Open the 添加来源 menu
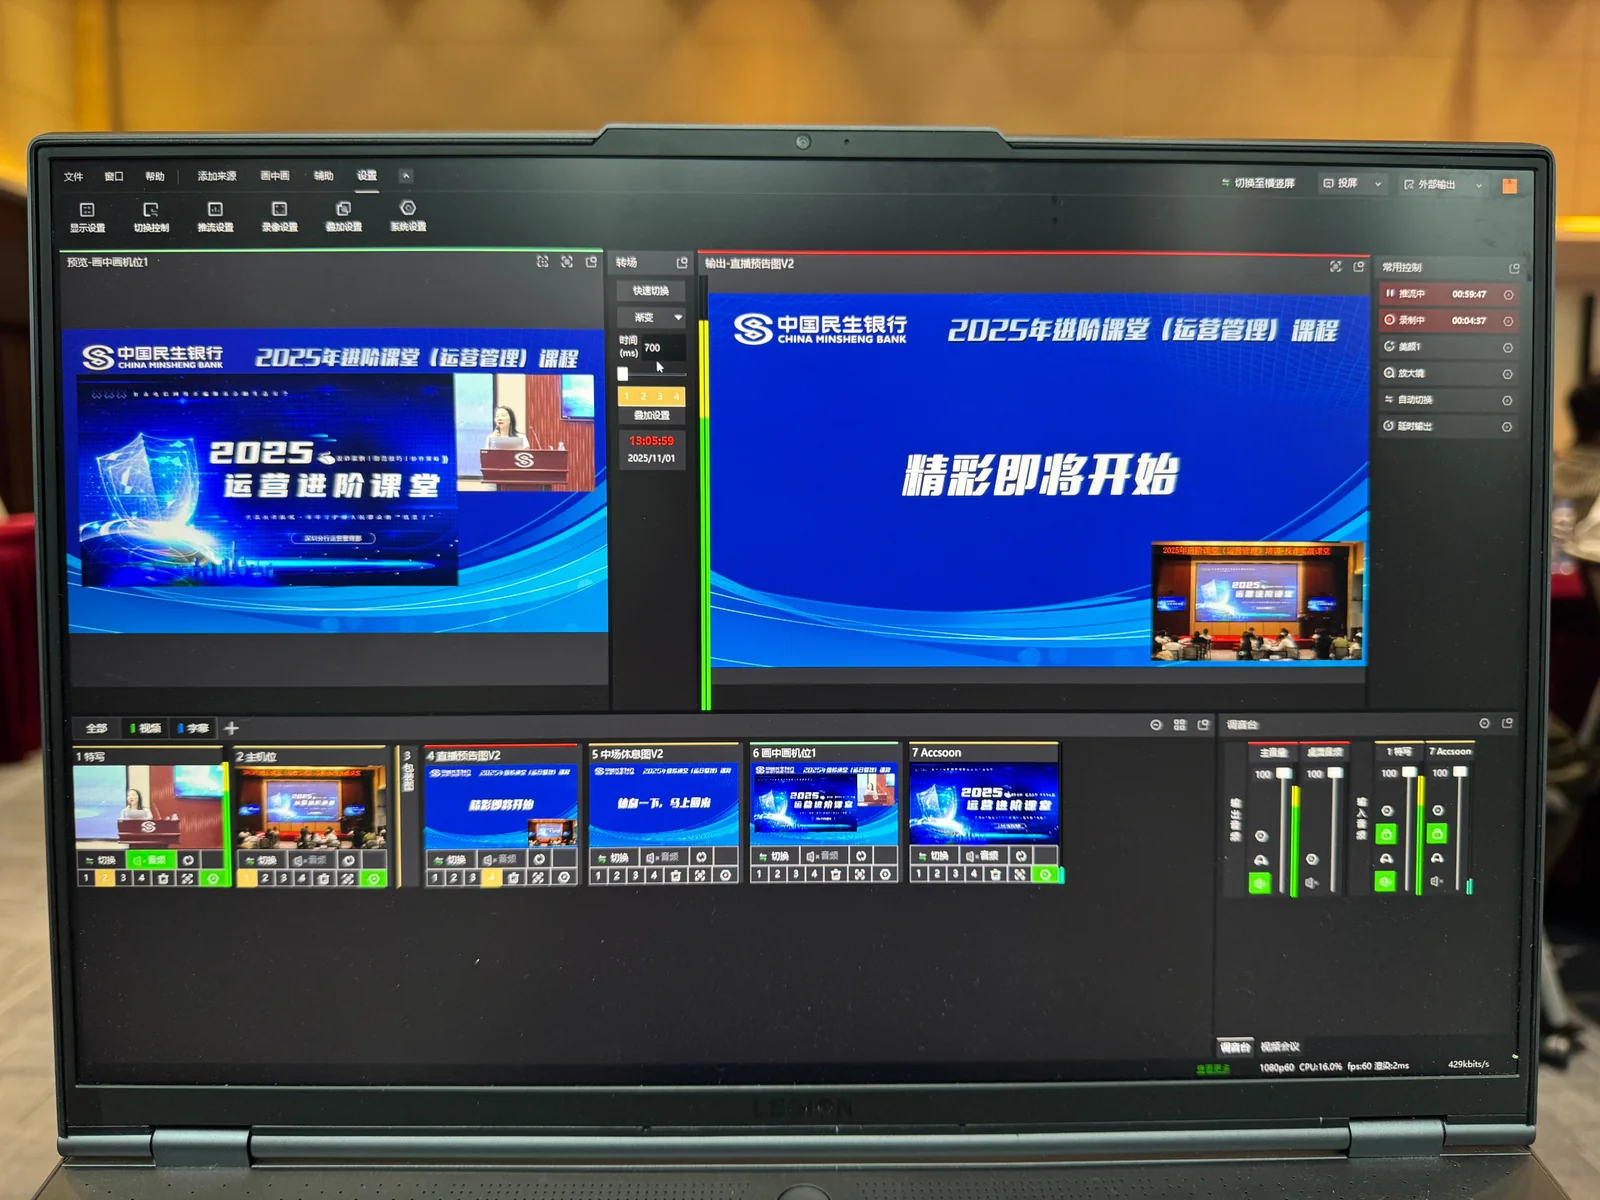 tap(216, 176)
